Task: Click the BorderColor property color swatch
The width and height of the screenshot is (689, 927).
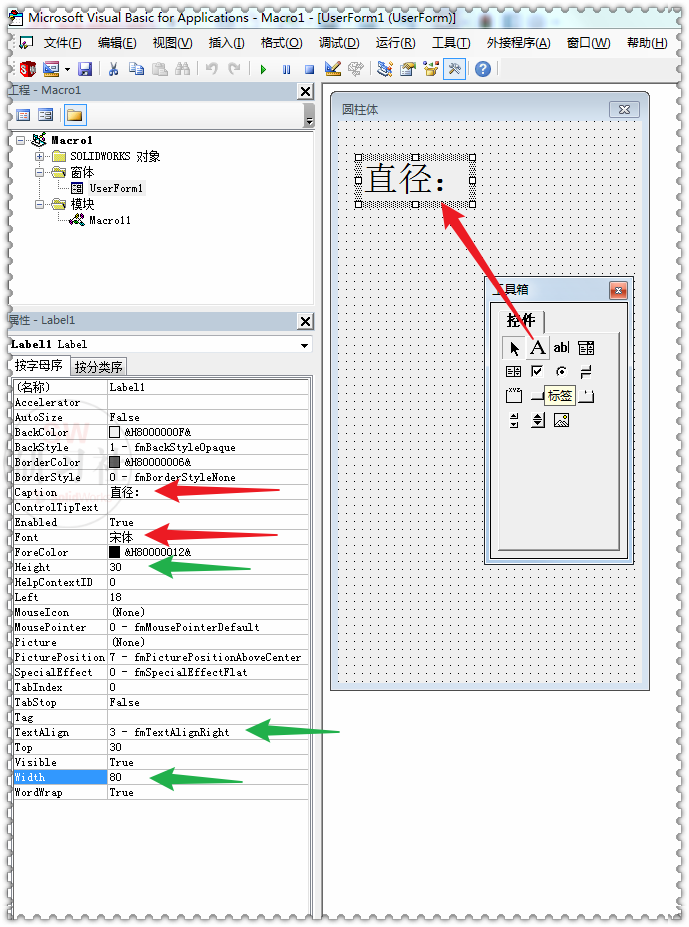Action: pos(115,462)
